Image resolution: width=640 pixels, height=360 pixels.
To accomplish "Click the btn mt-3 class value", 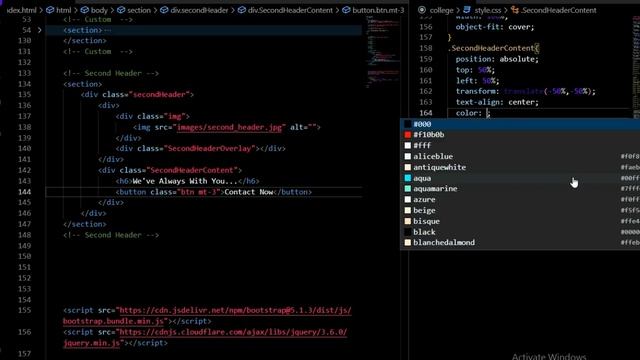I will [198, 192].
